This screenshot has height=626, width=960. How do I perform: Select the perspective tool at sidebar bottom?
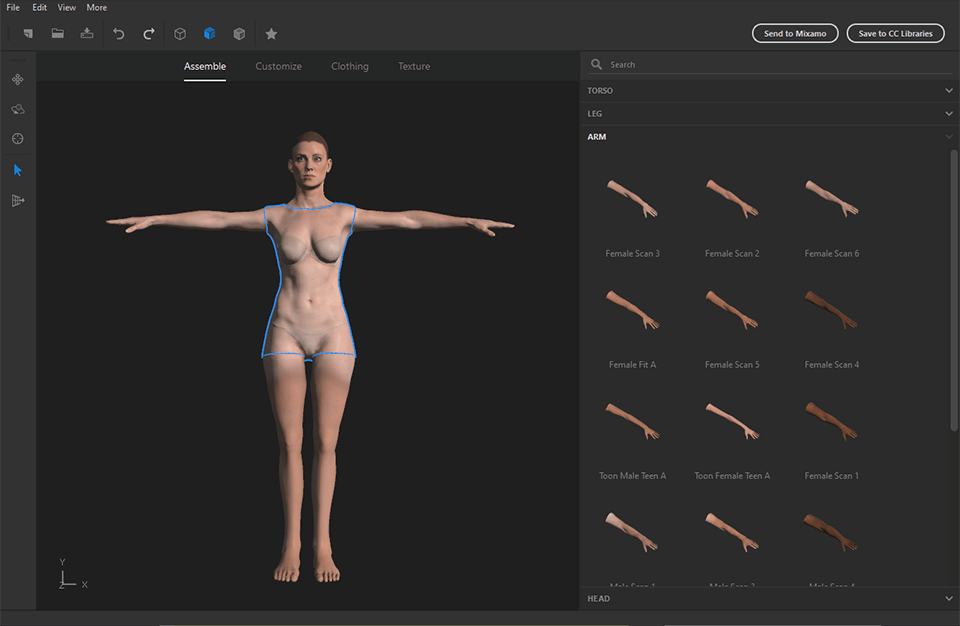coord(17,200)
